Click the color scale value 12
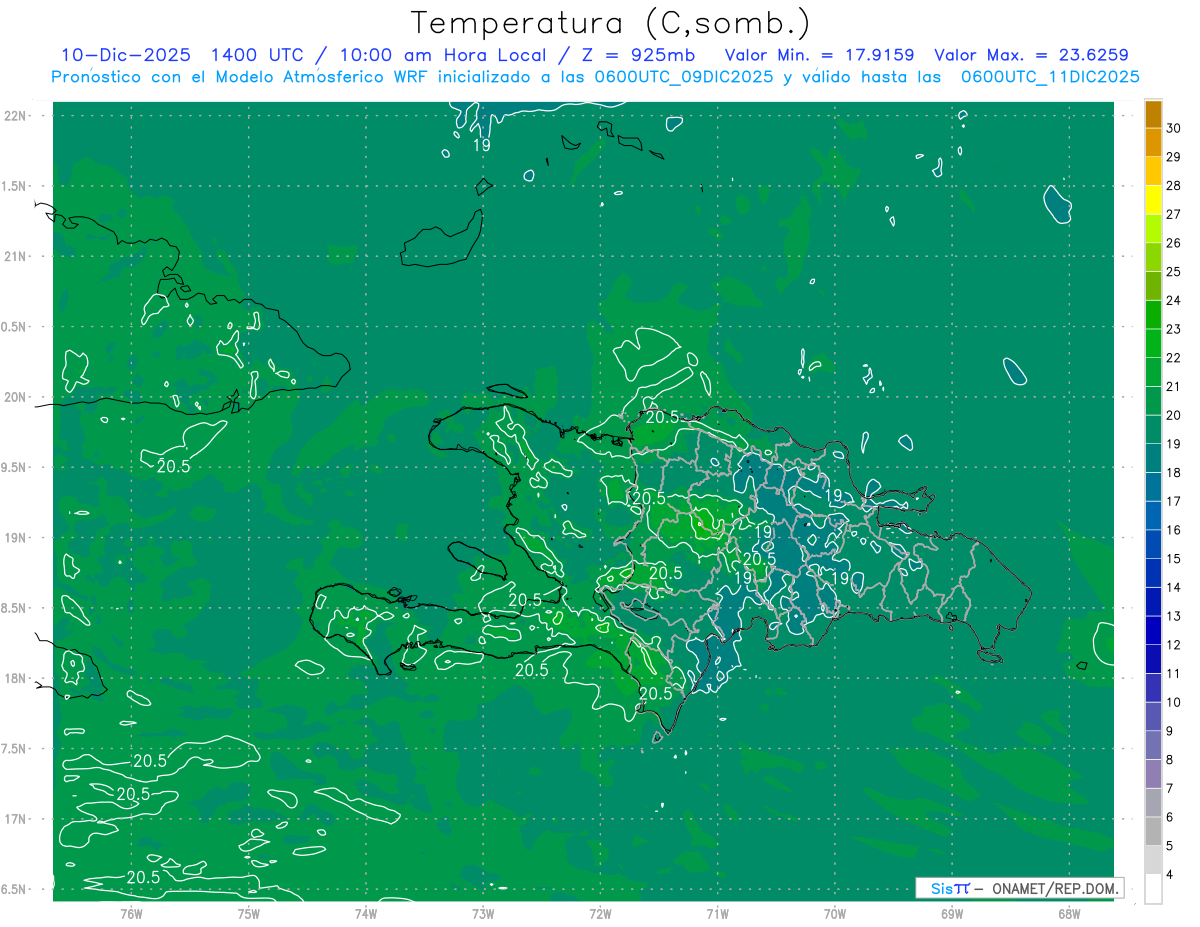Image resolution: width=1200 pixels, height=927 pixels. (x=1174, y=645)
